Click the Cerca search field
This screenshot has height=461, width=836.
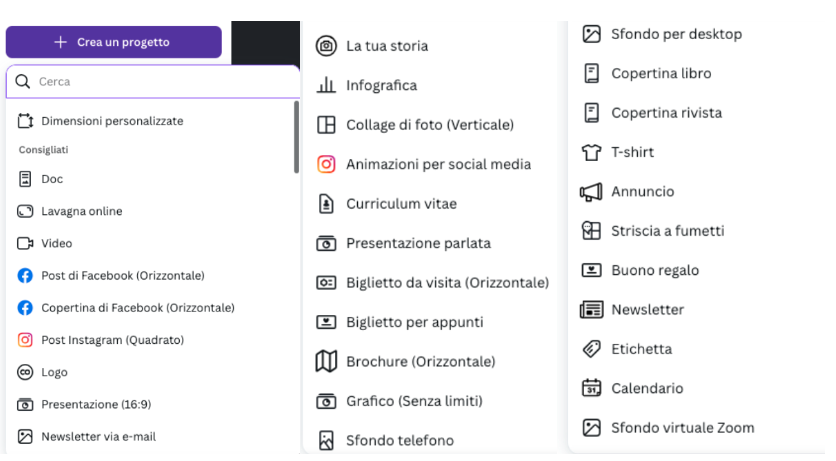pyautogui.click(x=160, y=82)
